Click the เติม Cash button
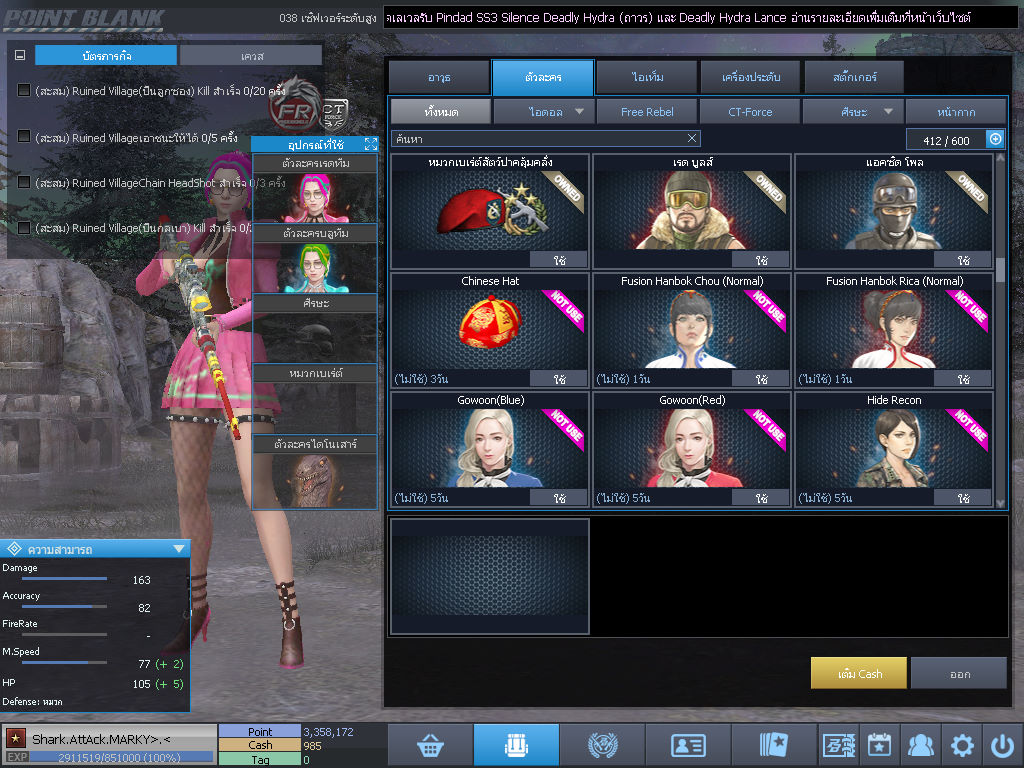1024x768 pixels. pyautogui.click(x=859, y=673)
